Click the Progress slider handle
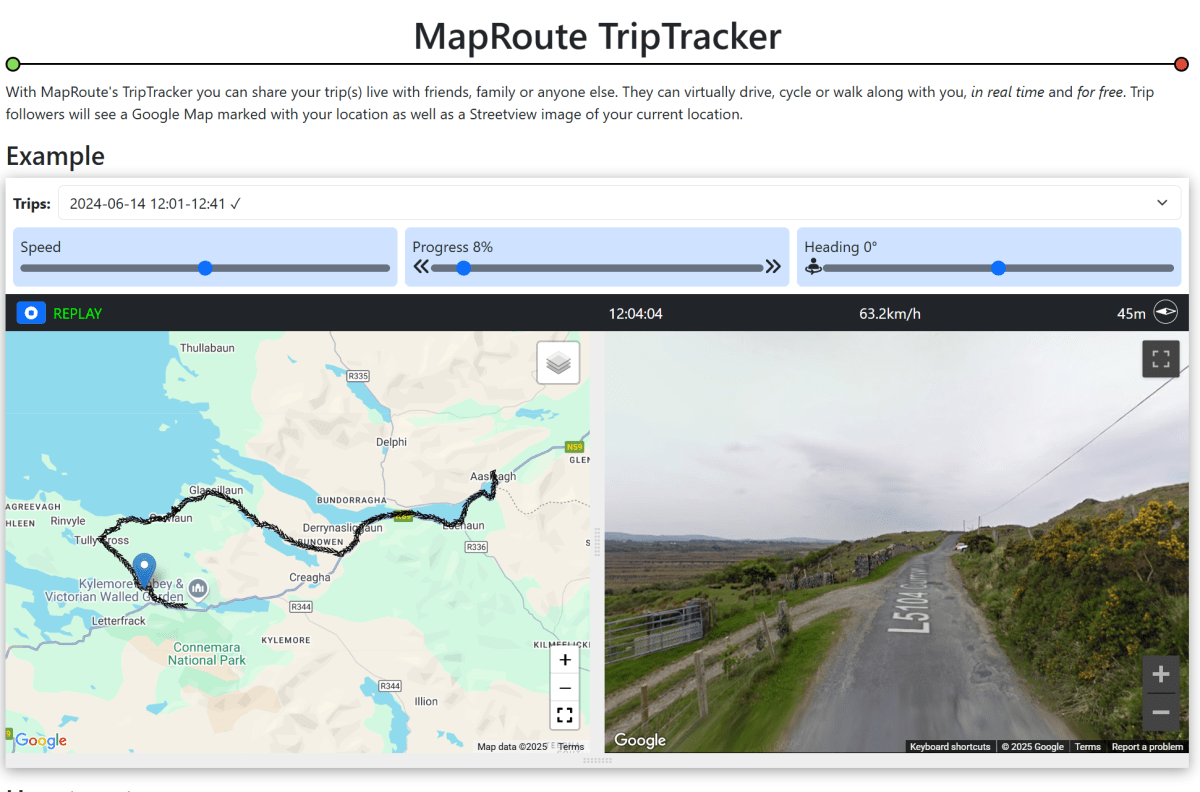 coord(463,268)
